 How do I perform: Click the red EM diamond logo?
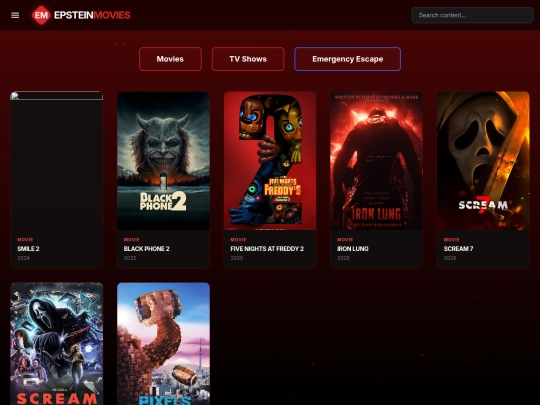(x=41, y=15)
